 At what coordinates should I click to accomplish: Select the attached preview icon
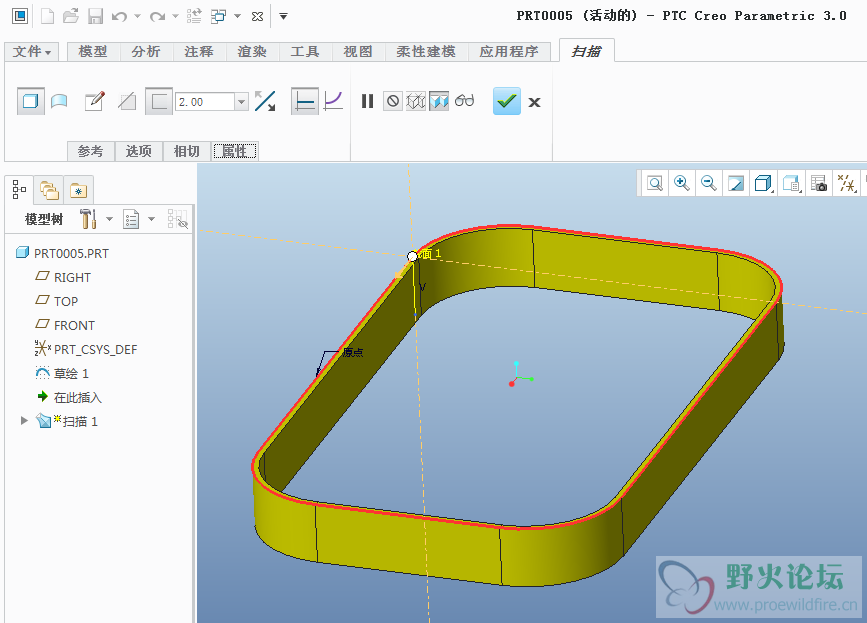pos(439,101)
